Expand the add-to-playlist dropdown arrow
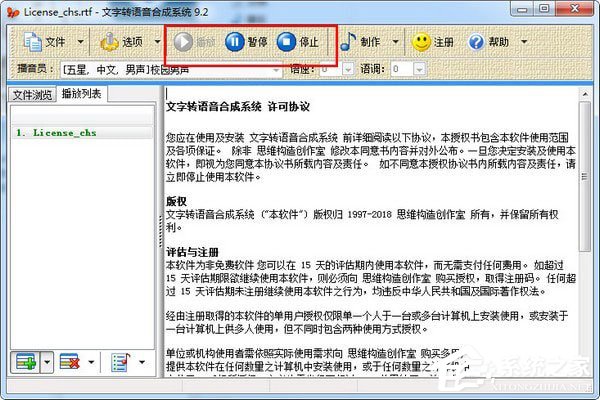600x400 pixels. 47,362
